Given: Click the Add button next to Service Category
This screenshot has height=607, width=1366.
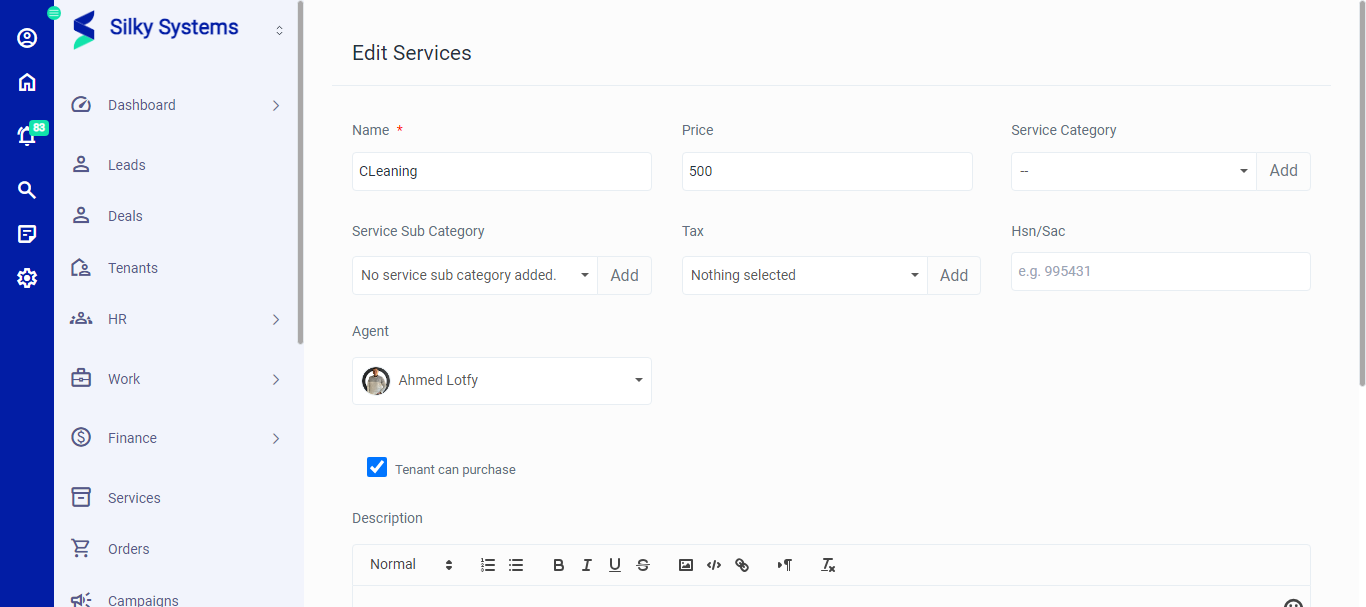Looking at the screenshot, I should (x=1284, y=171).
